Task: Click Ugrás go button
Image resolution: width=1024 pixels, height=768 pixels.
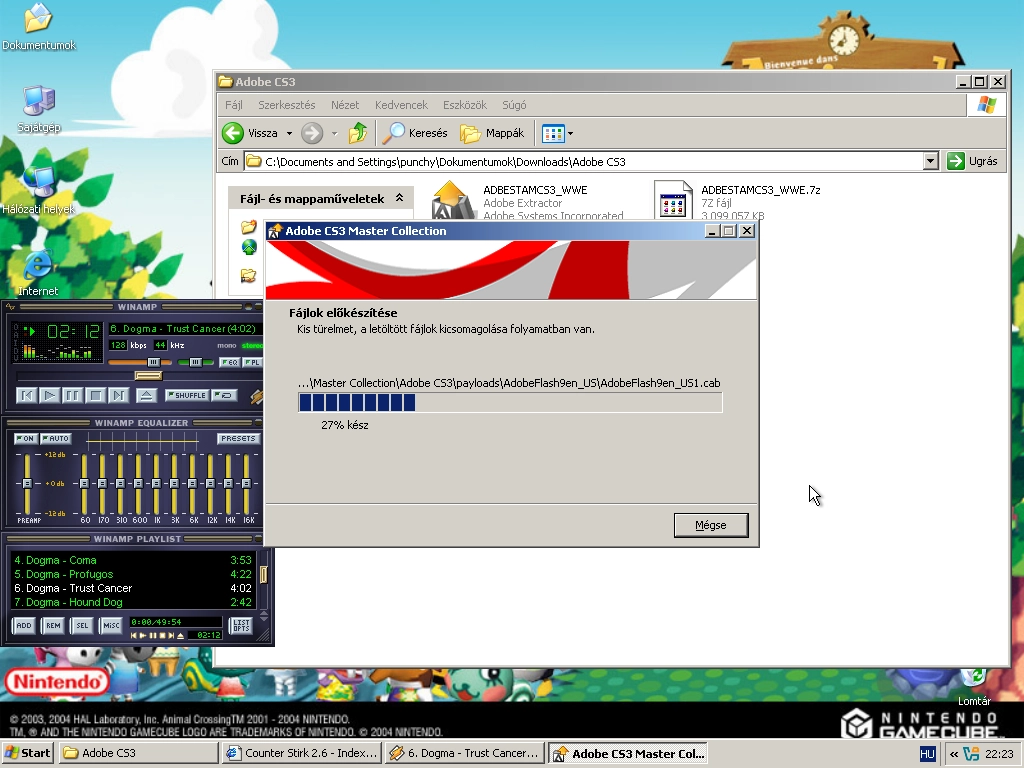Action: click(973, 161)
